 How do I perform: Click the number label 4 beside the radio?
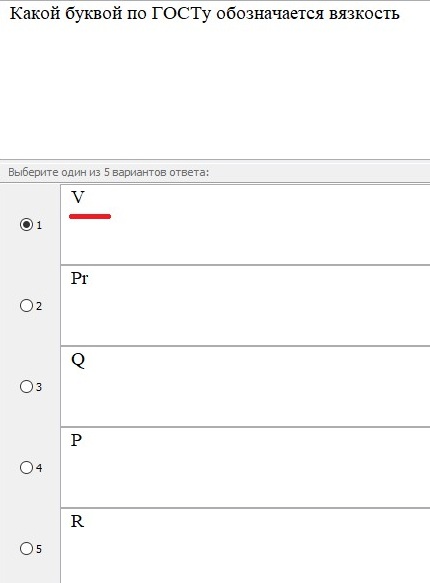[x=39, y=468]
